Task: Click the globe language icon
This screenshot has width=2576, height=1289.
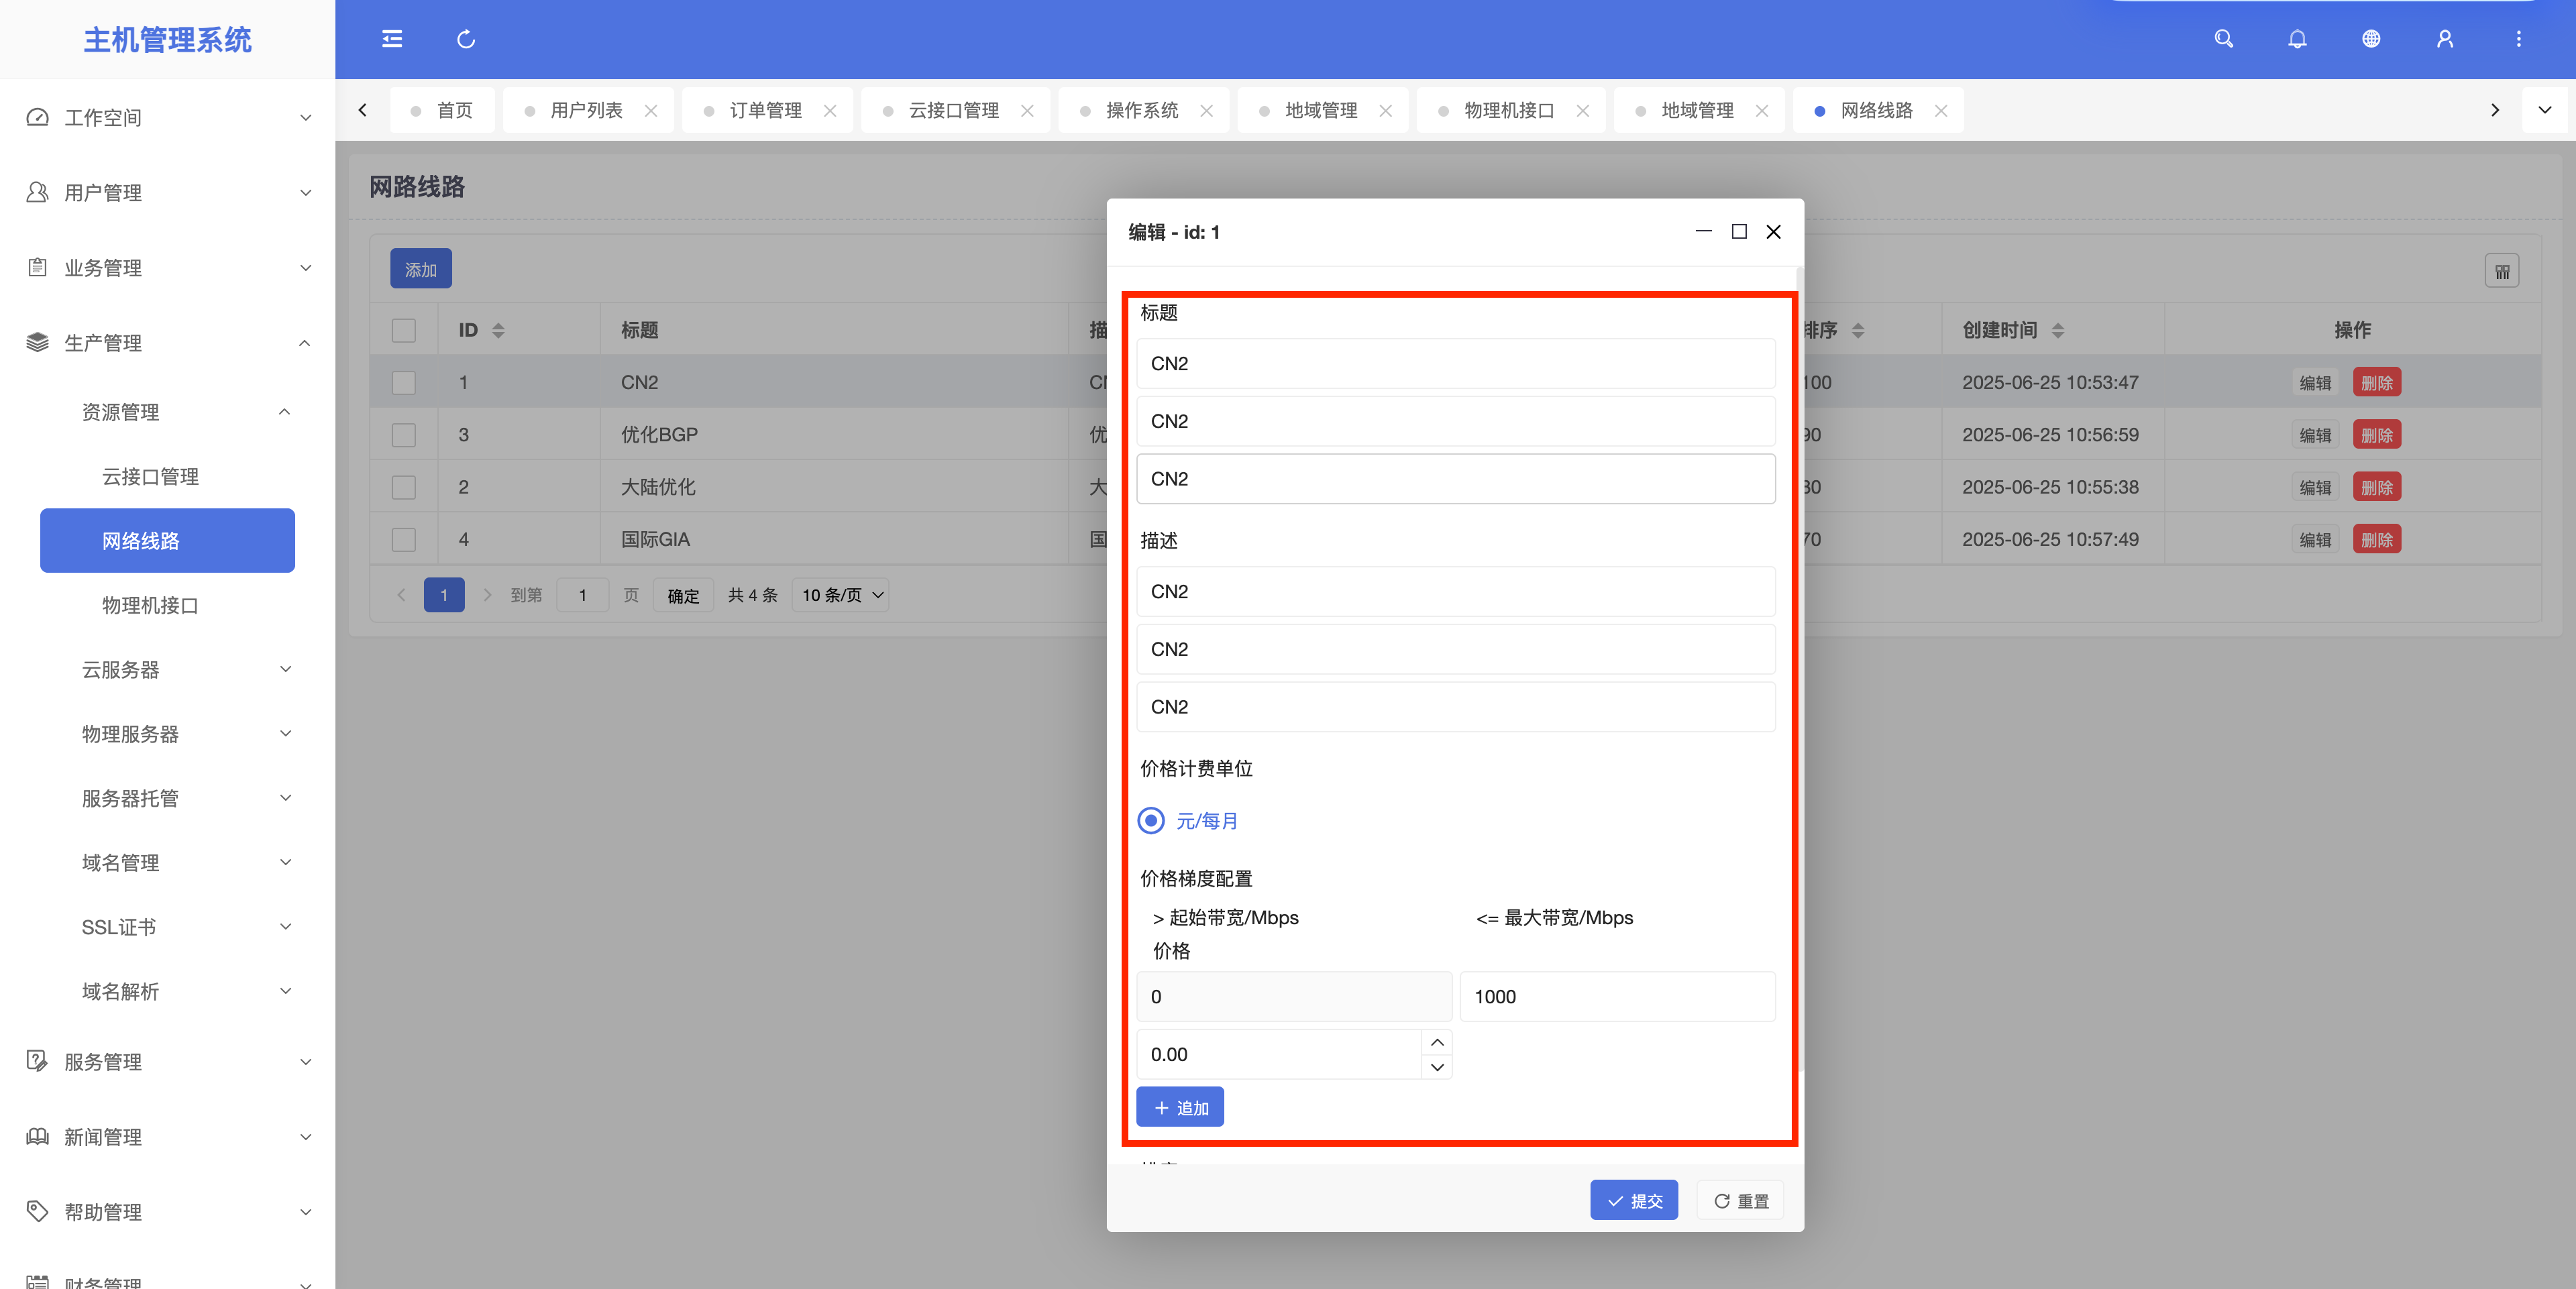Action: (x=2371, y=39)
